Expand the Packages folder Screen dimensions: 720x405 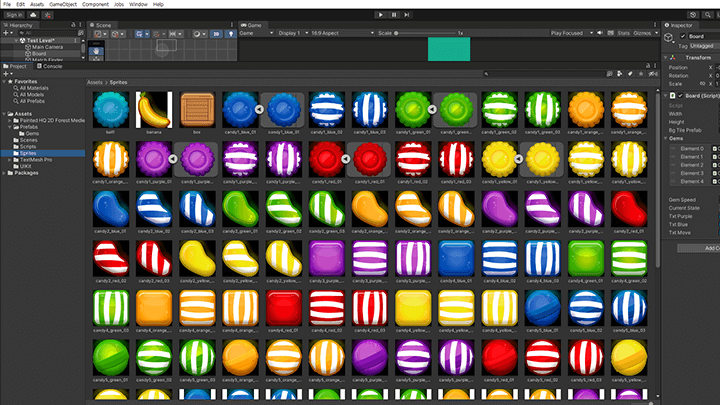tap(4, 173)
